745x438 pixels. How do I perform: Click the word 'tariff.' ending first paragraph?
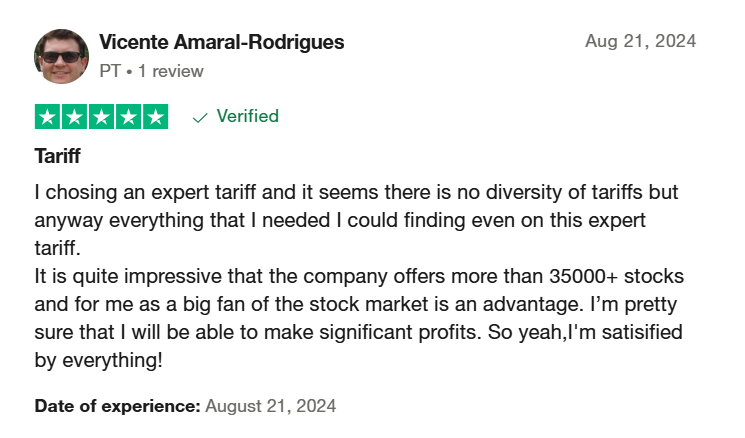point(57,248)
